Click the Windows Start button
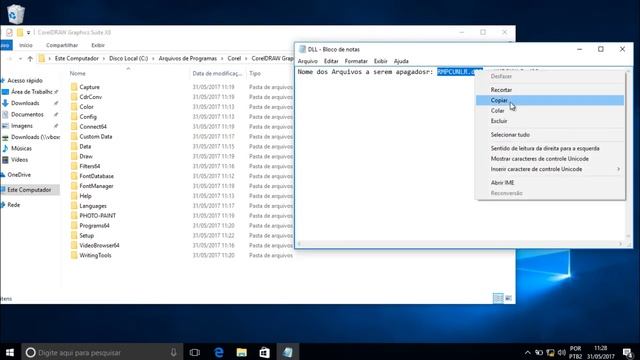The height and width of the screenshot is (360, 640). (10, 352)
